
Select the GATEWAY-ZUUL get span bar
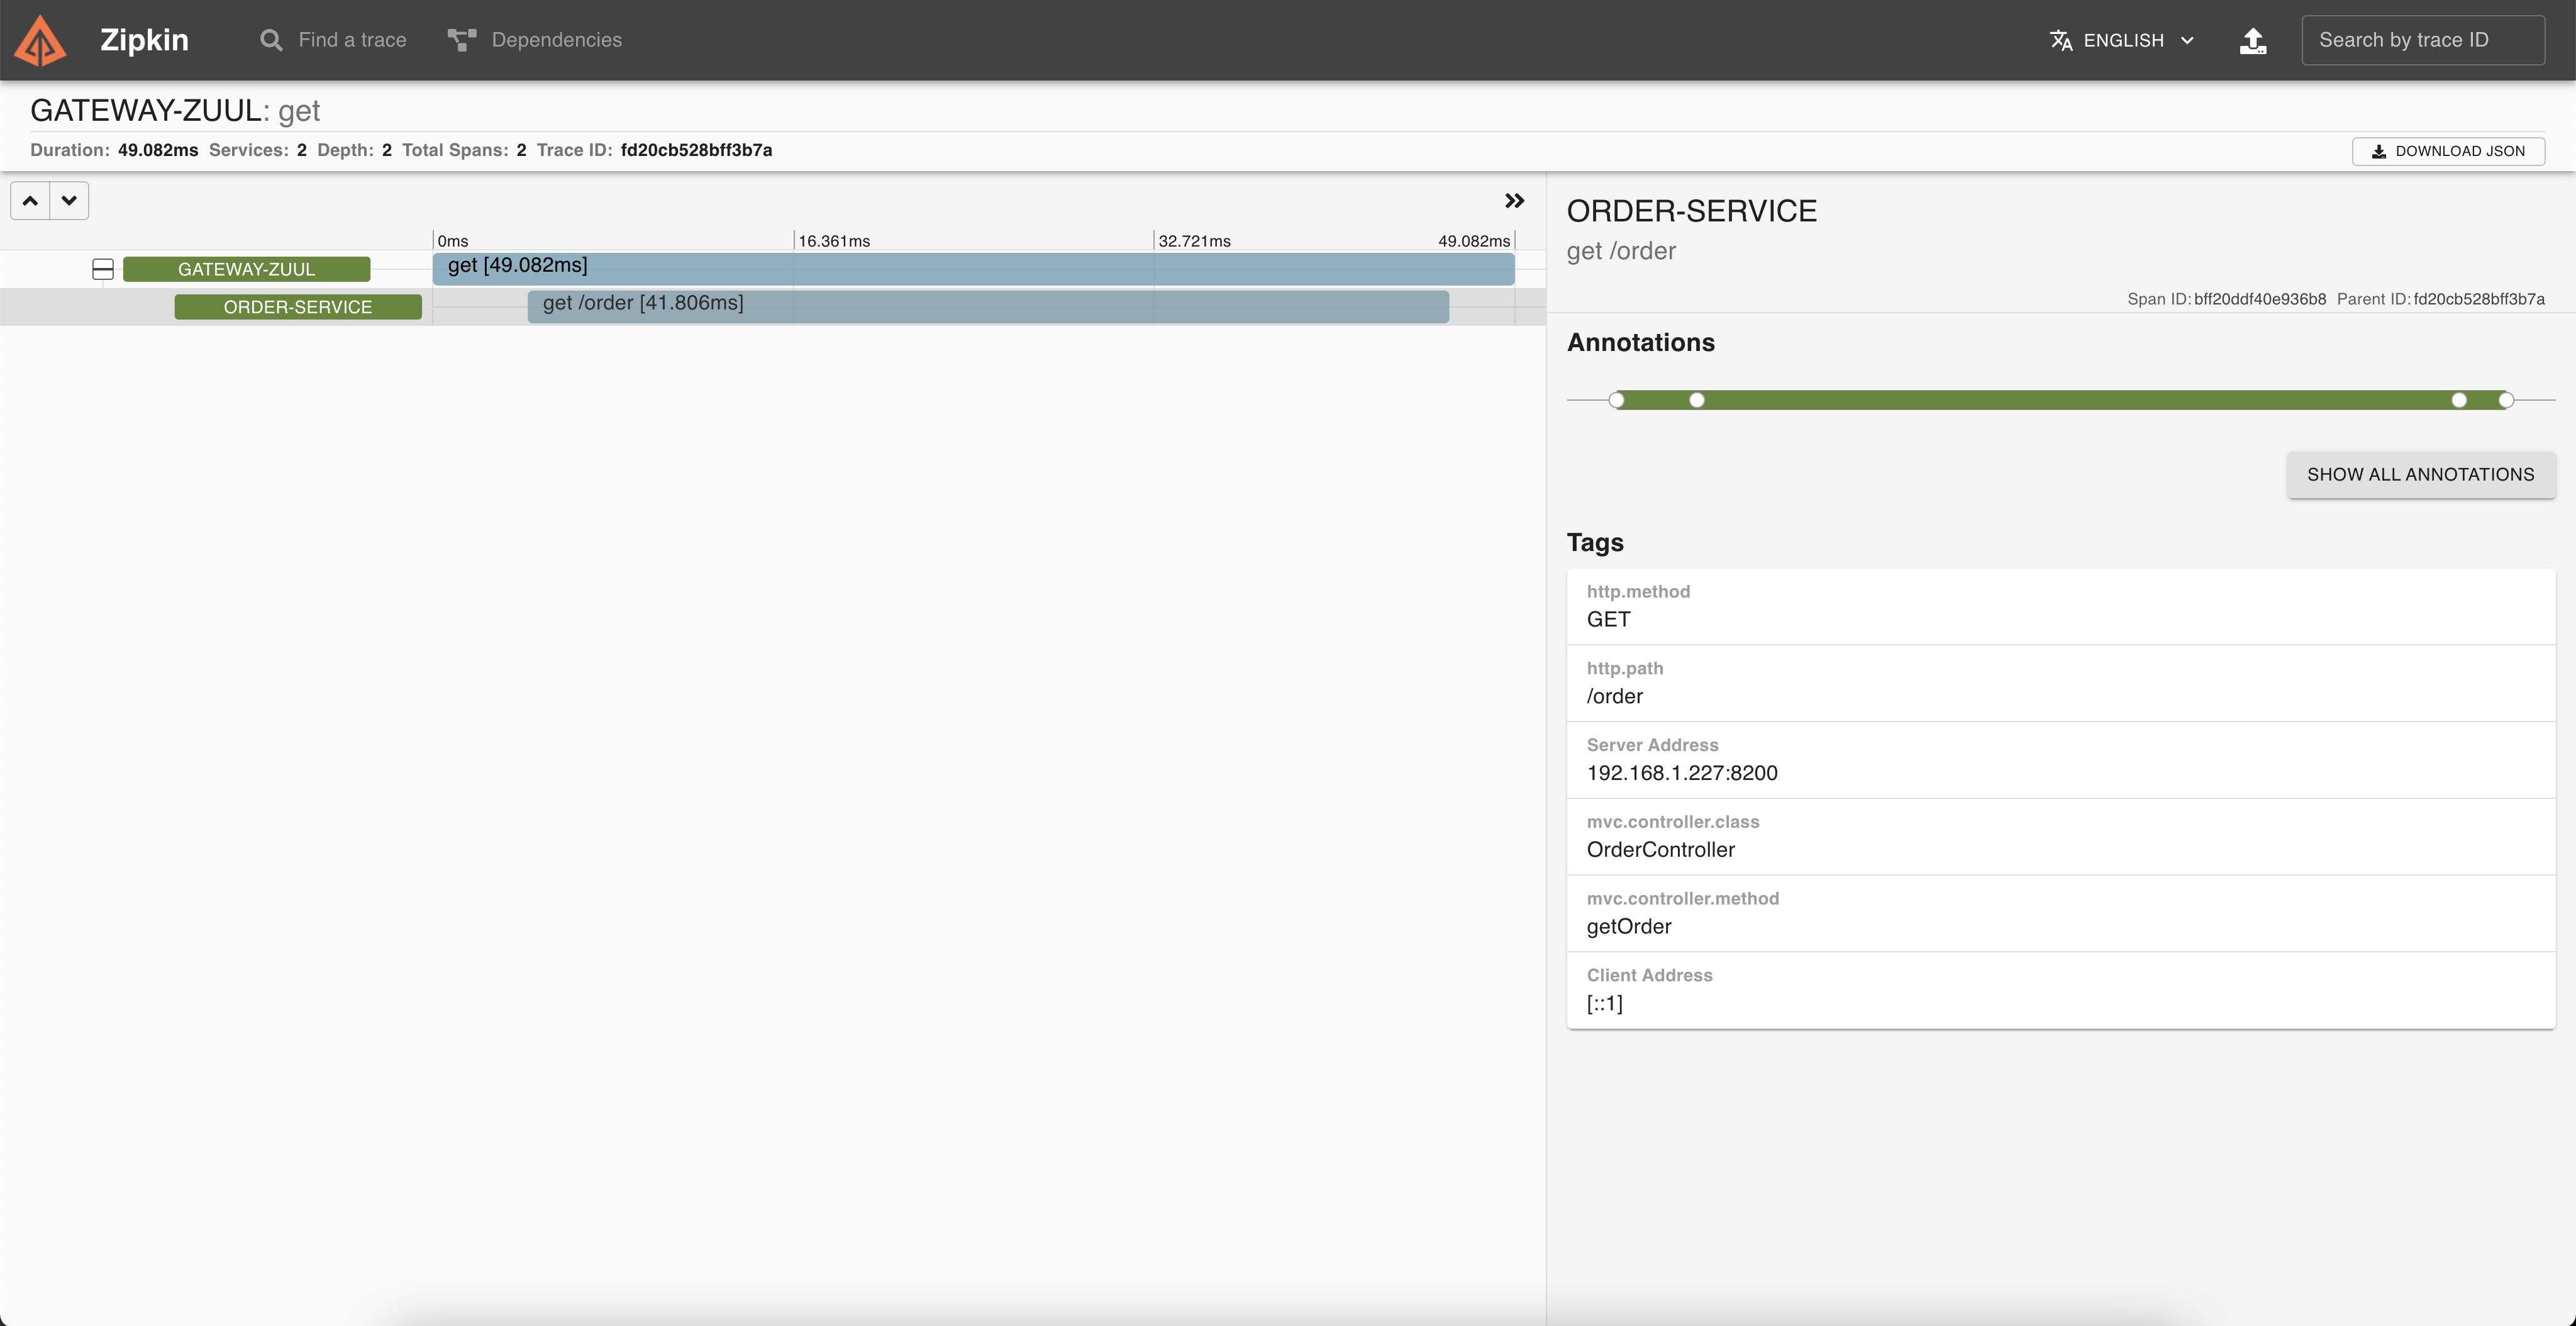click(x=972, y=268)
